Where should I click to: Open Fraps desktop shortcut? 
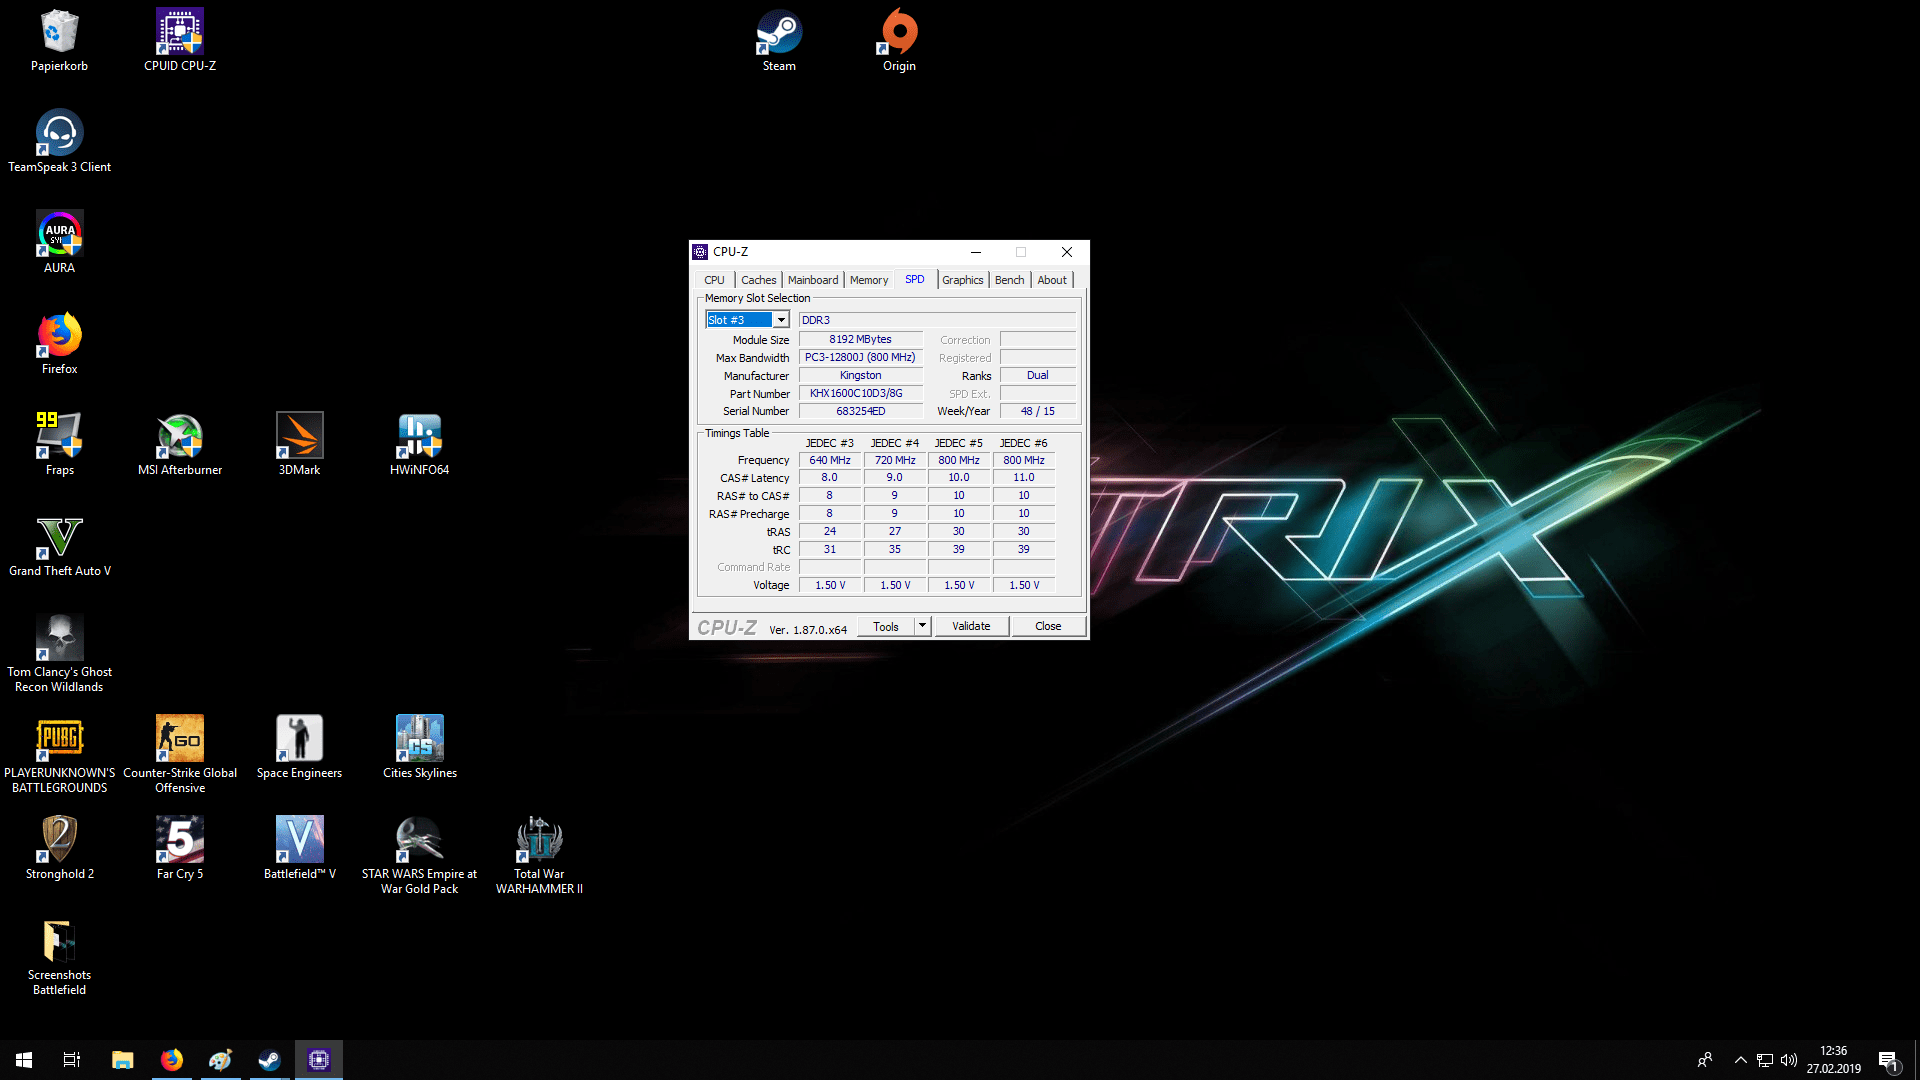tap(59, 445)
